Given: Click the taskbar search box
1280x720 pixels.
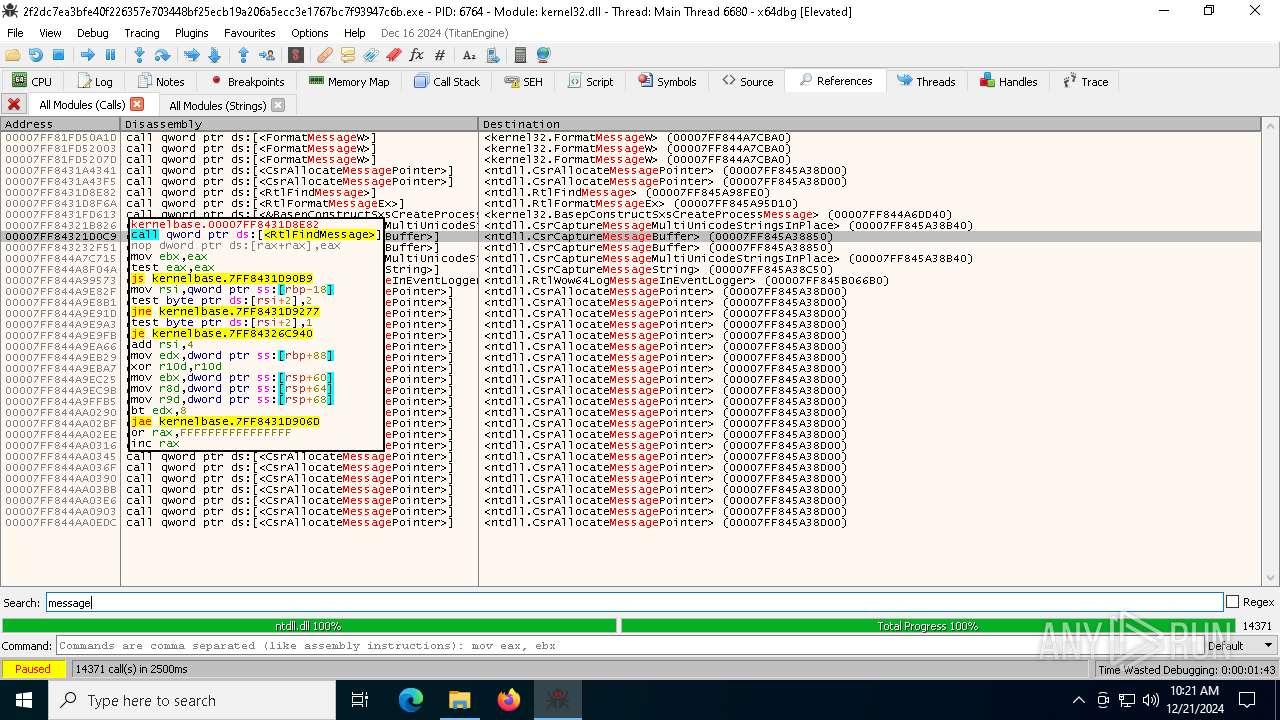Looking at the screenshot, I should 193,700.
